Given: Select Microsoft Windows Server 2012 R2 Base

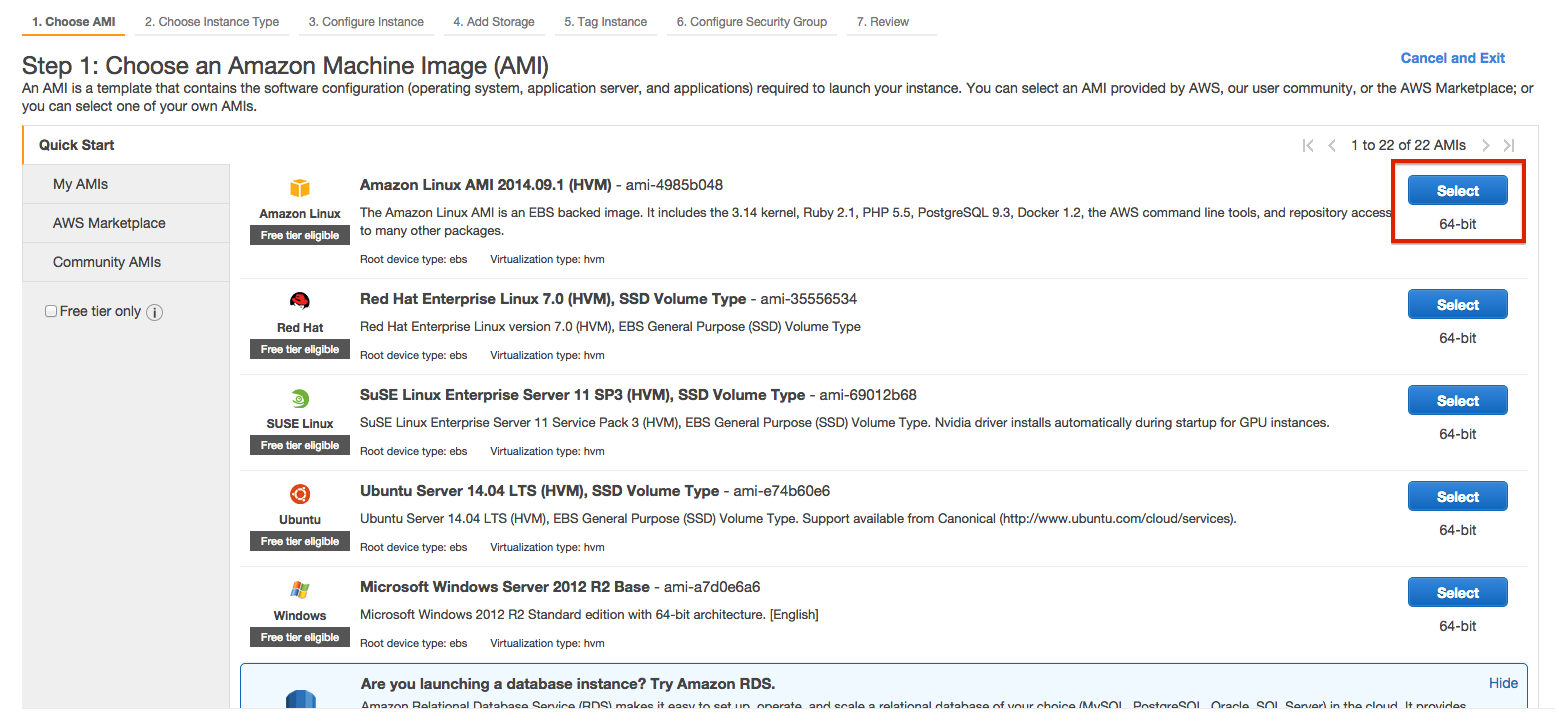Looking at the screenshot, I should (1457, 593).
